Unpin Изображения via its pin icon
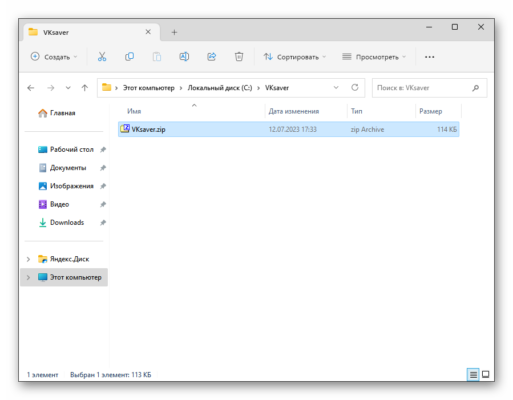This screenshot has width=513, height=400. pyautogui.click(x=103, y=186)
